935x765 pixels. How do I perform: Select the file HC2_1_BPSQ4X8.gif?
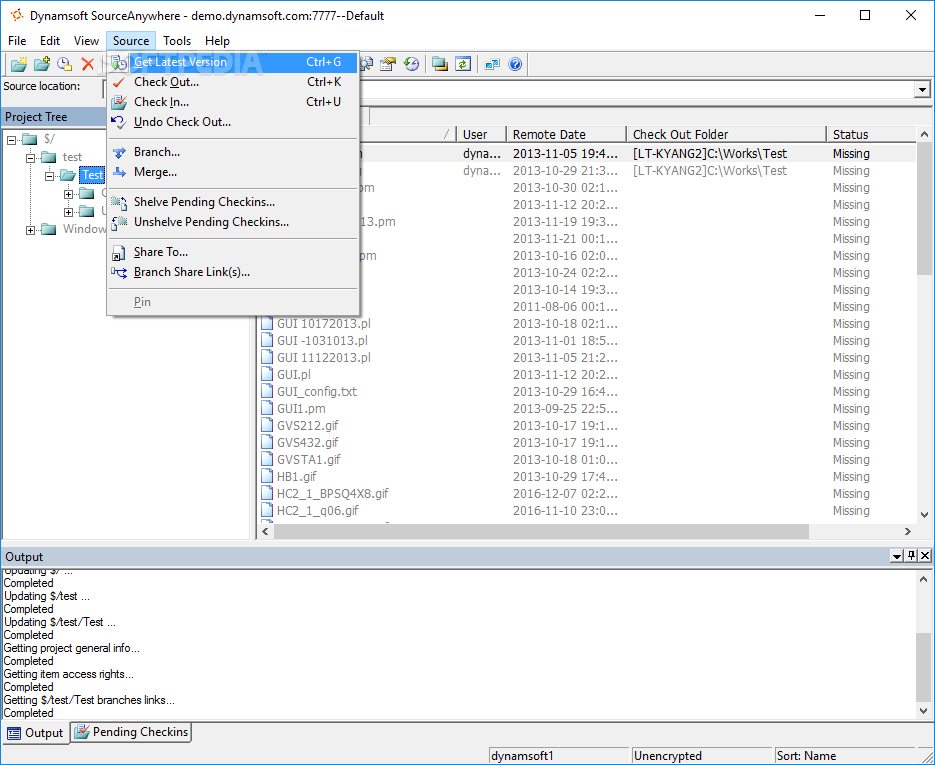332,494
